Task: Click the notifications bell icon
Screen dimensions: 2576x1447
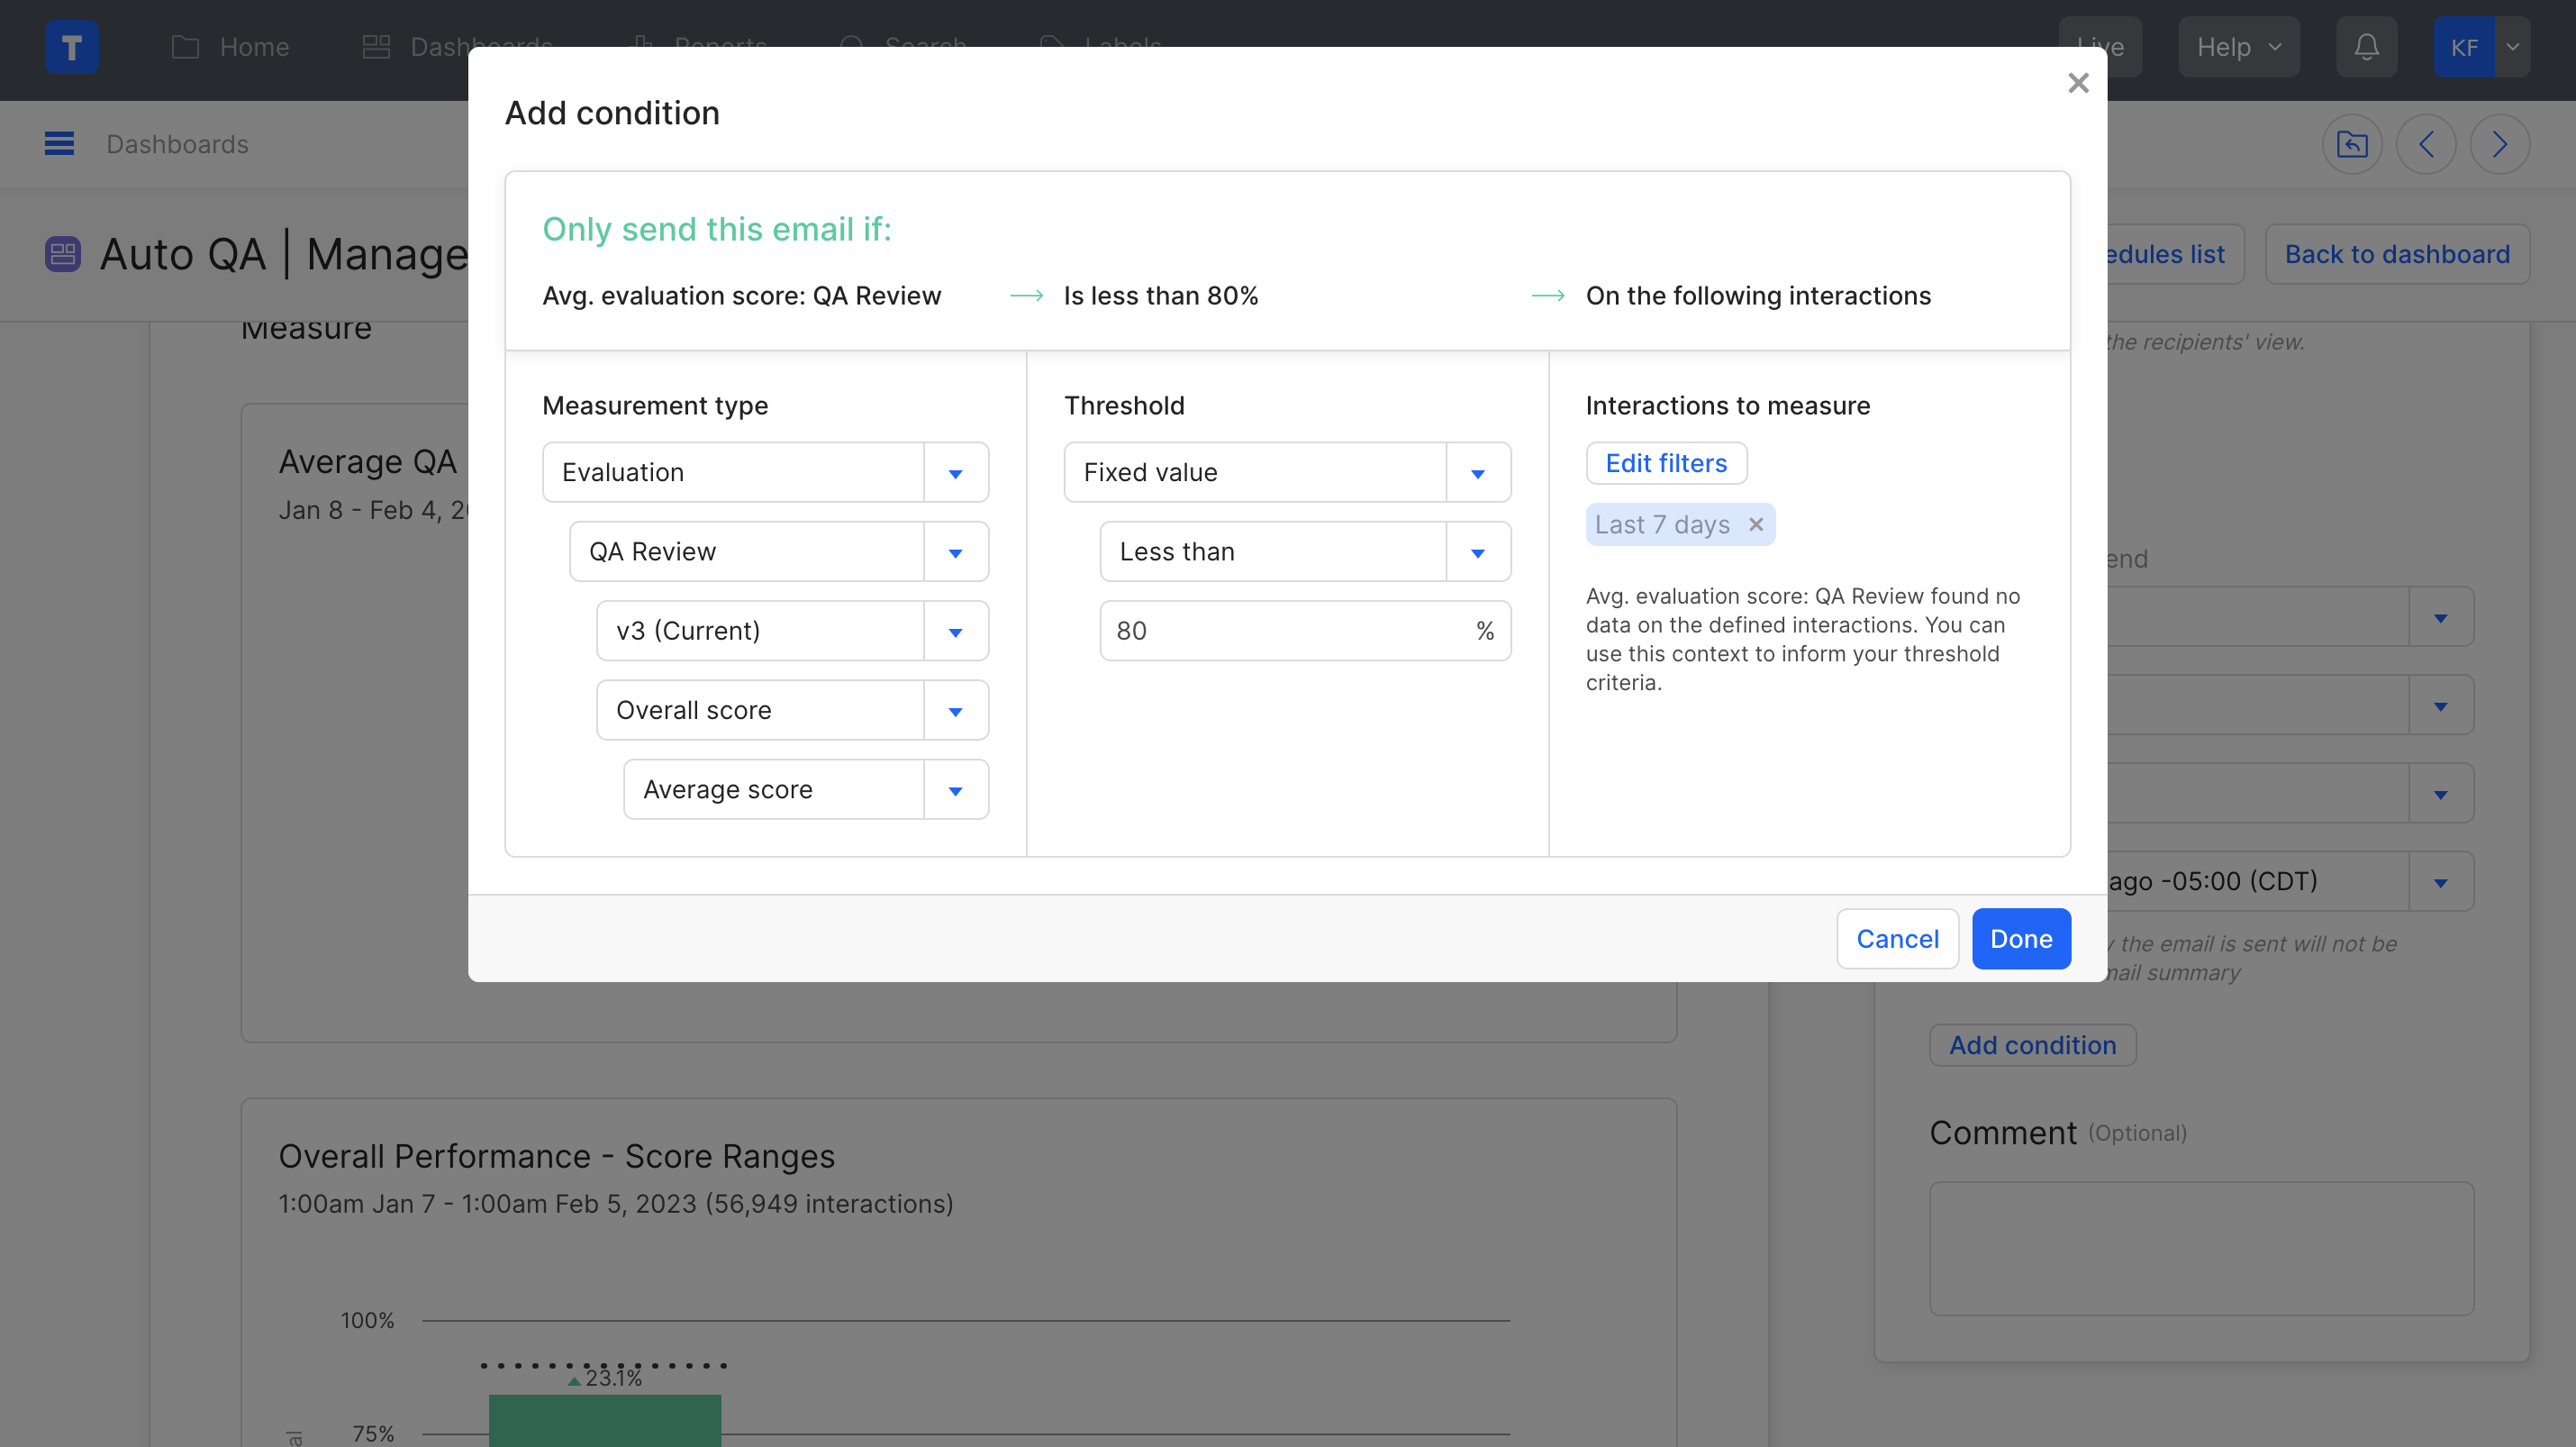Action: 2366,47
